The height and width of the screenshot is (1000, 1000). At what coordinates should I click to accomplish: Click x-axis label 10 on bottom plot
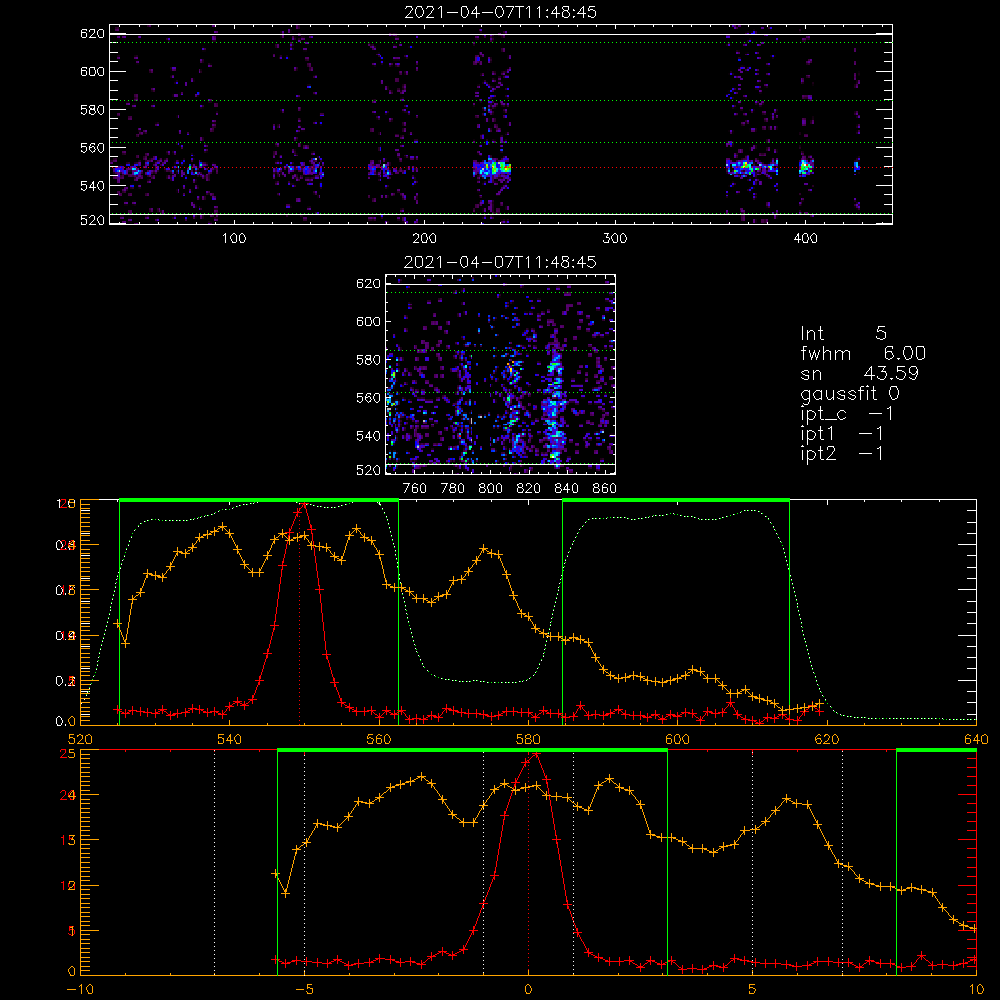pyautogui.click(x=976, y=990)
